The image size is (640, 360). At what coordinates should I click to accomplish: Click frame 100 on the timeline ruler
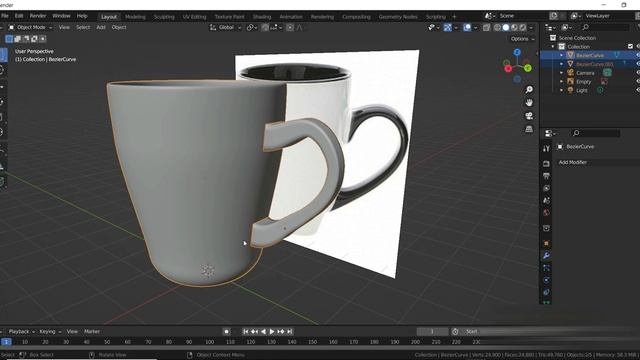click(x=209, y=342)
